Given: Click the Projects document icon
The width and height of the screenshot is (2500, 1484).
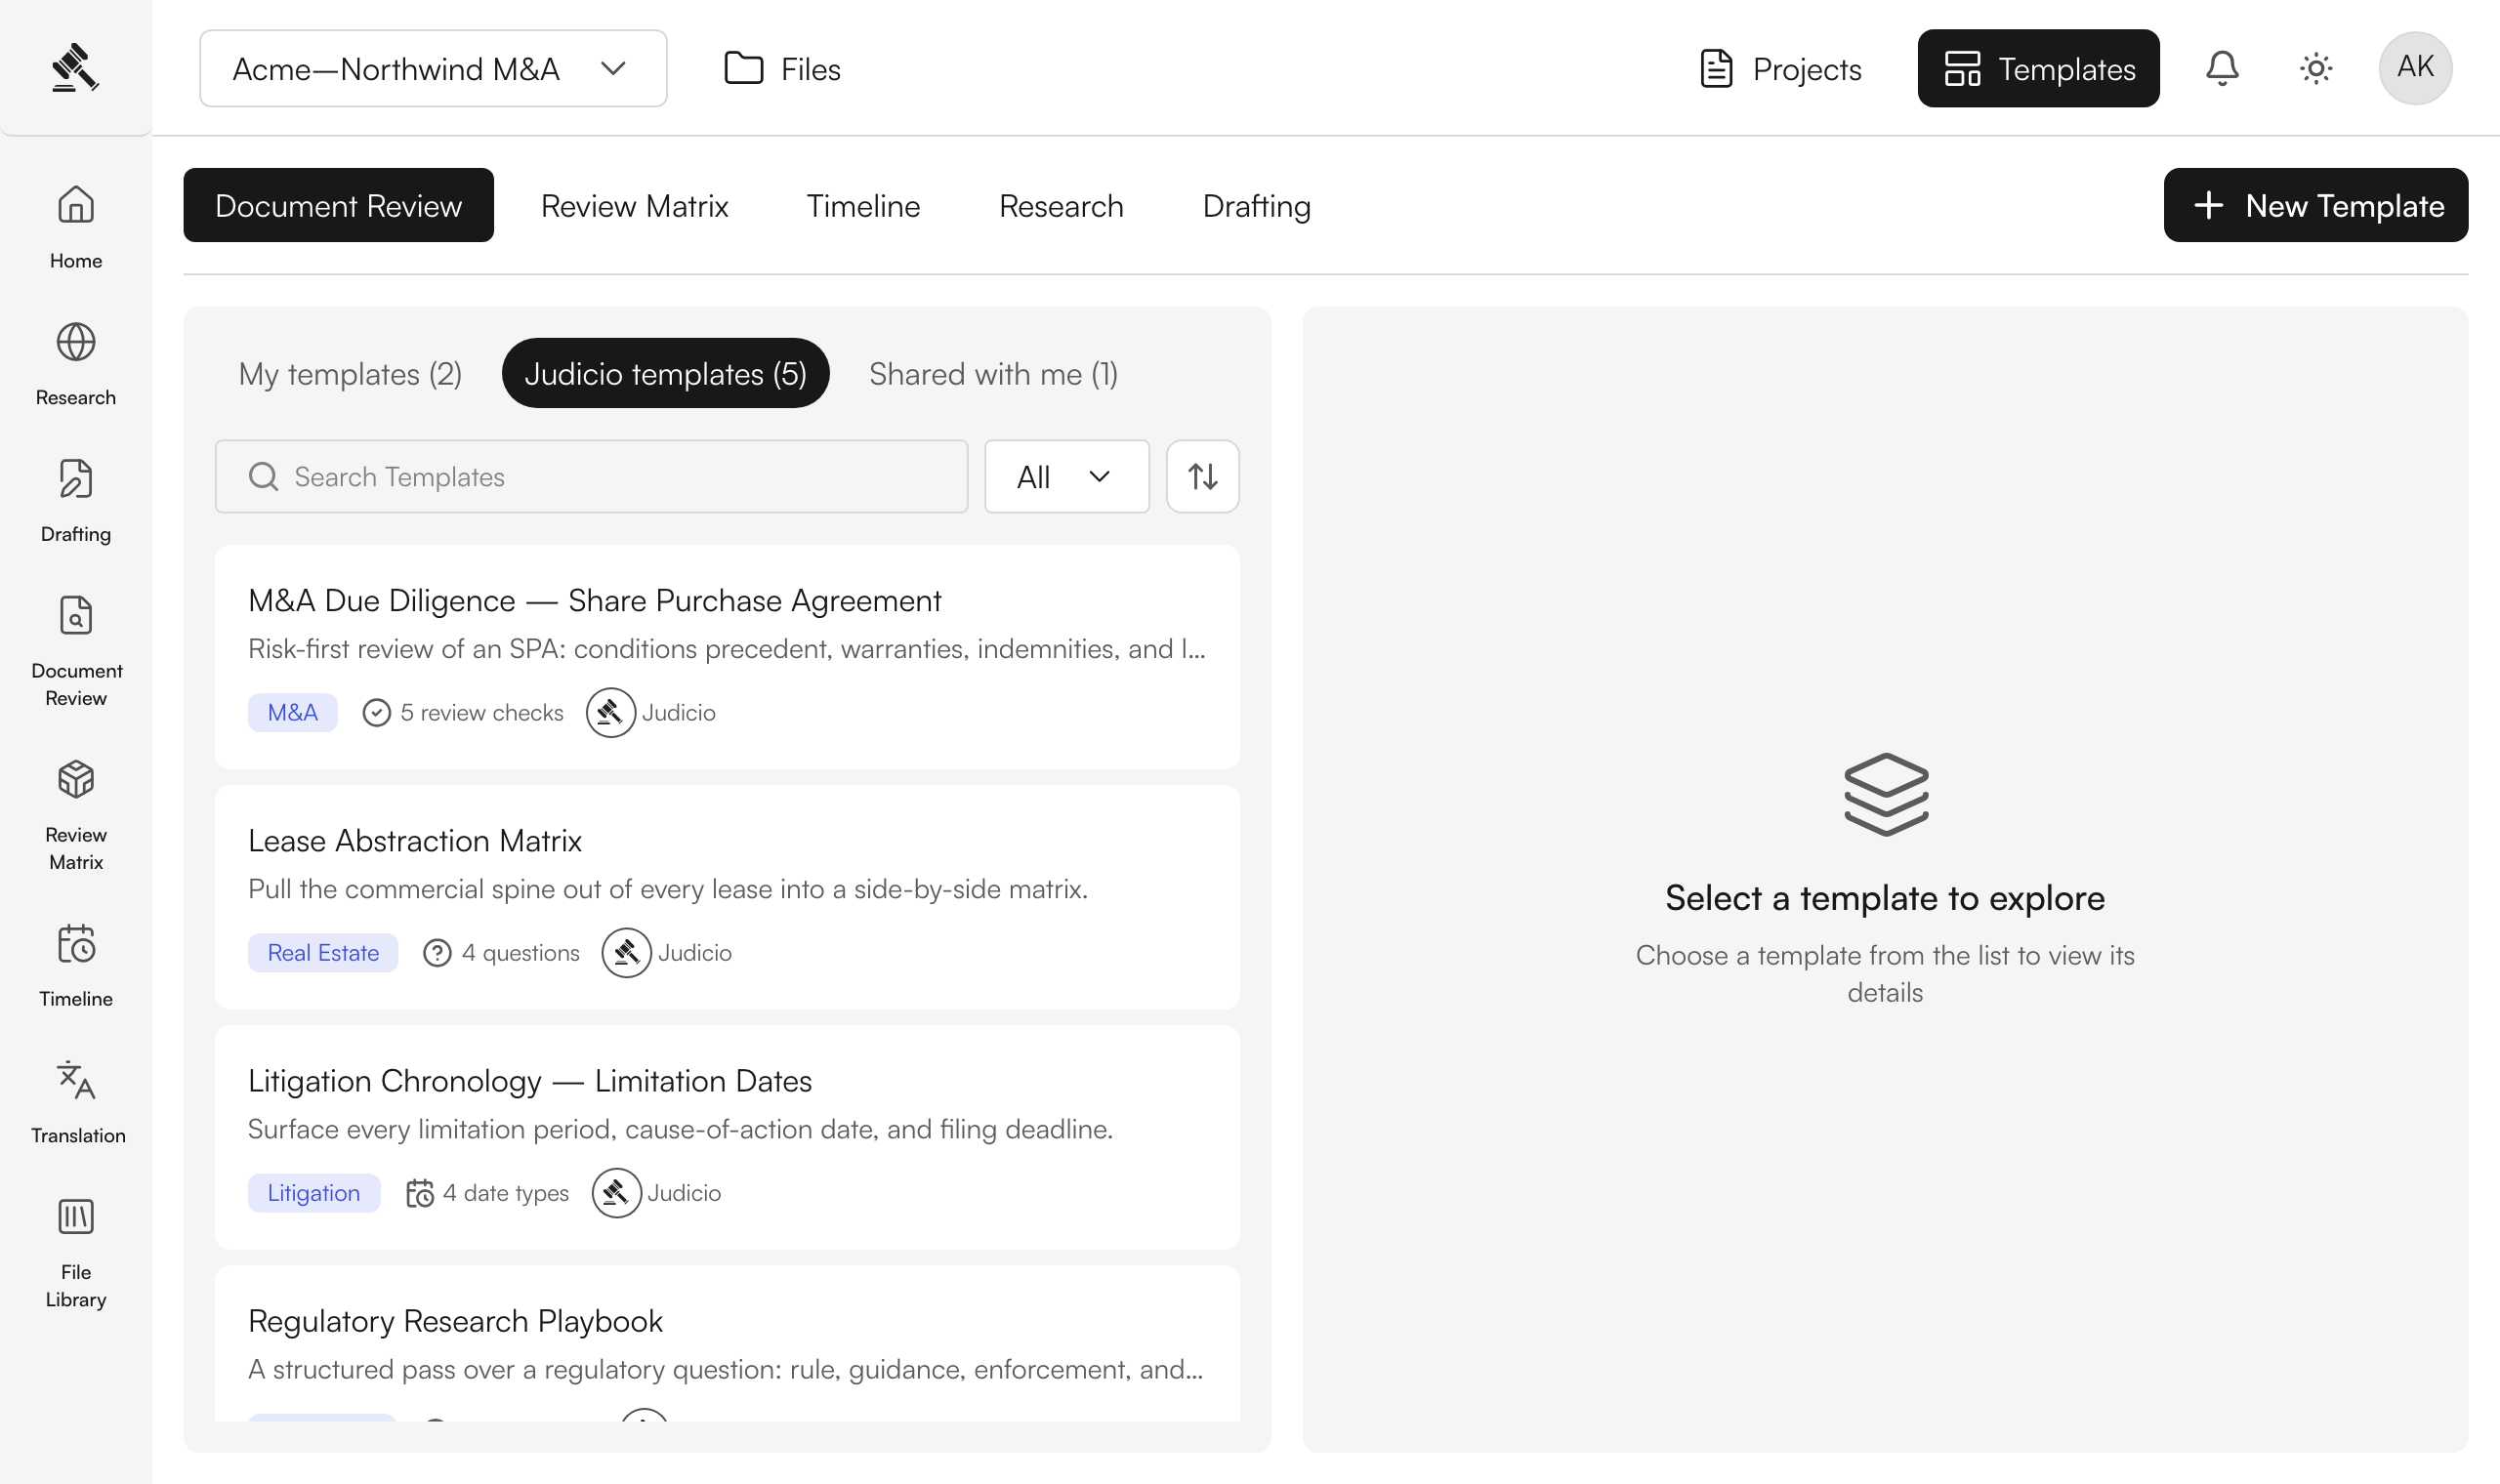Looking at the screenshot, I should tap(1716, 68).
